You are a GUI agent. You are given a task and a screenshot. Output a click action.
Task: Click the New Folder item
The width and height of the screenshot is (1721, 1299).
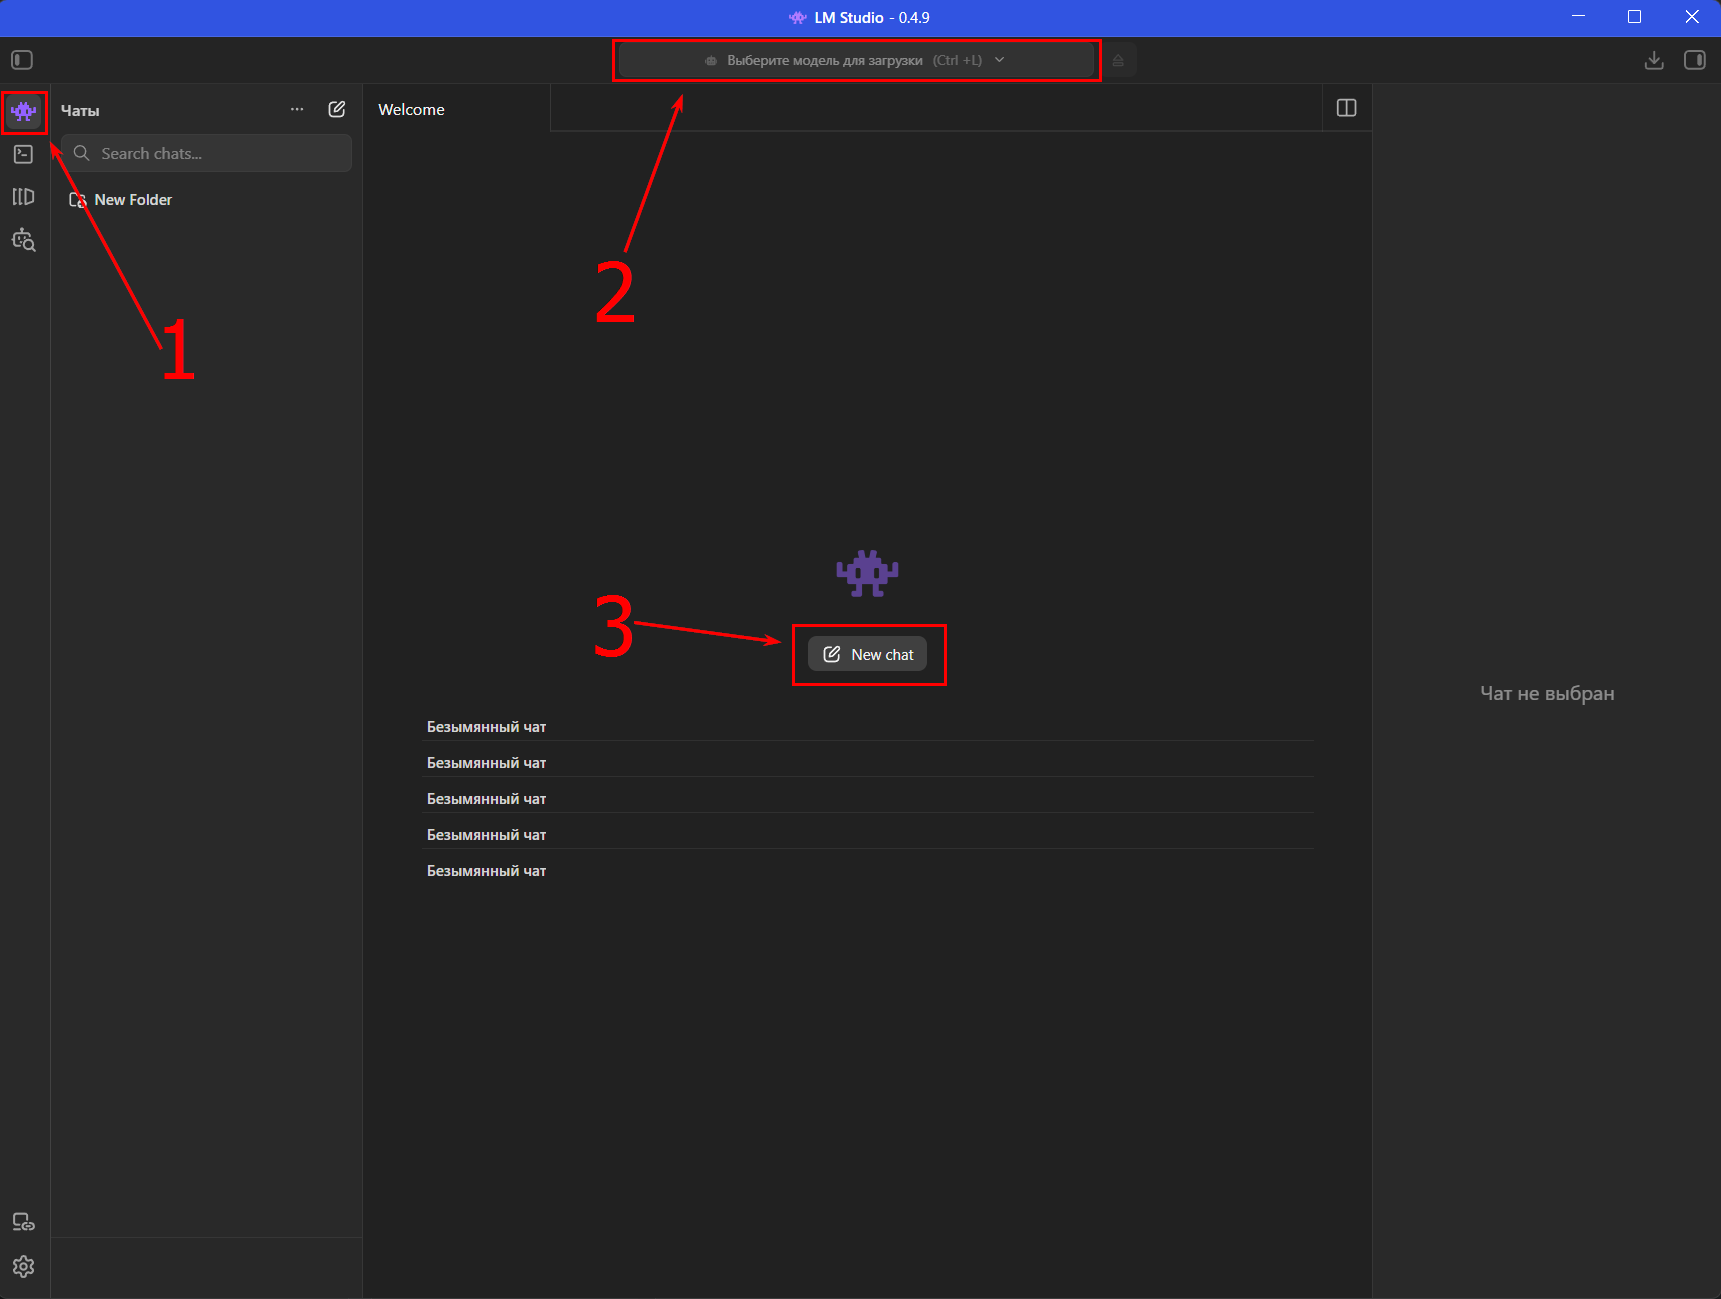[120, 200]
